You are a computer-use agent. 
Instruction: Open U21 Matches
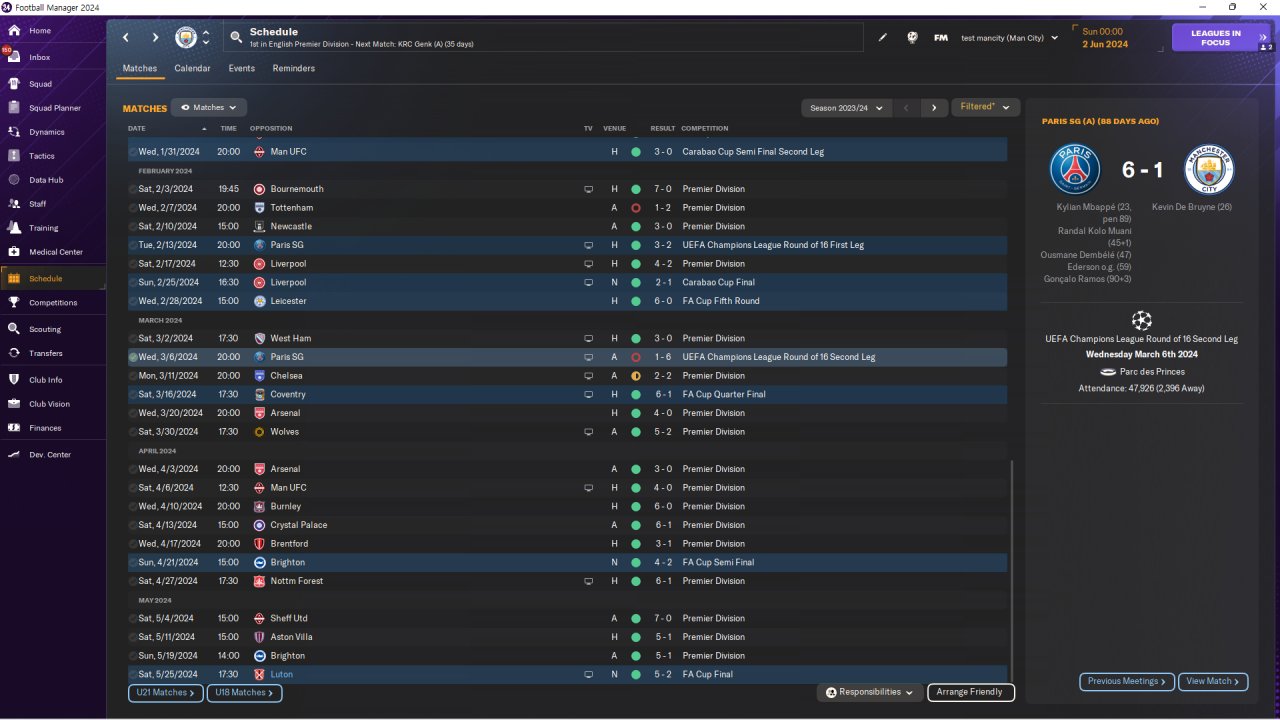[x=165, y=693]
